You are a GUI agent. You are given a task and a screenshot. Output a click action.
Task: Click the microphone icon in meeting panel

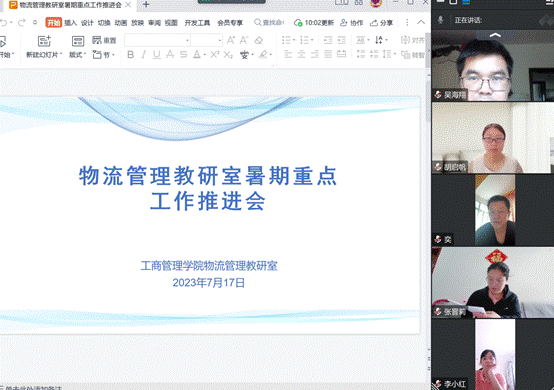(440, 20)
